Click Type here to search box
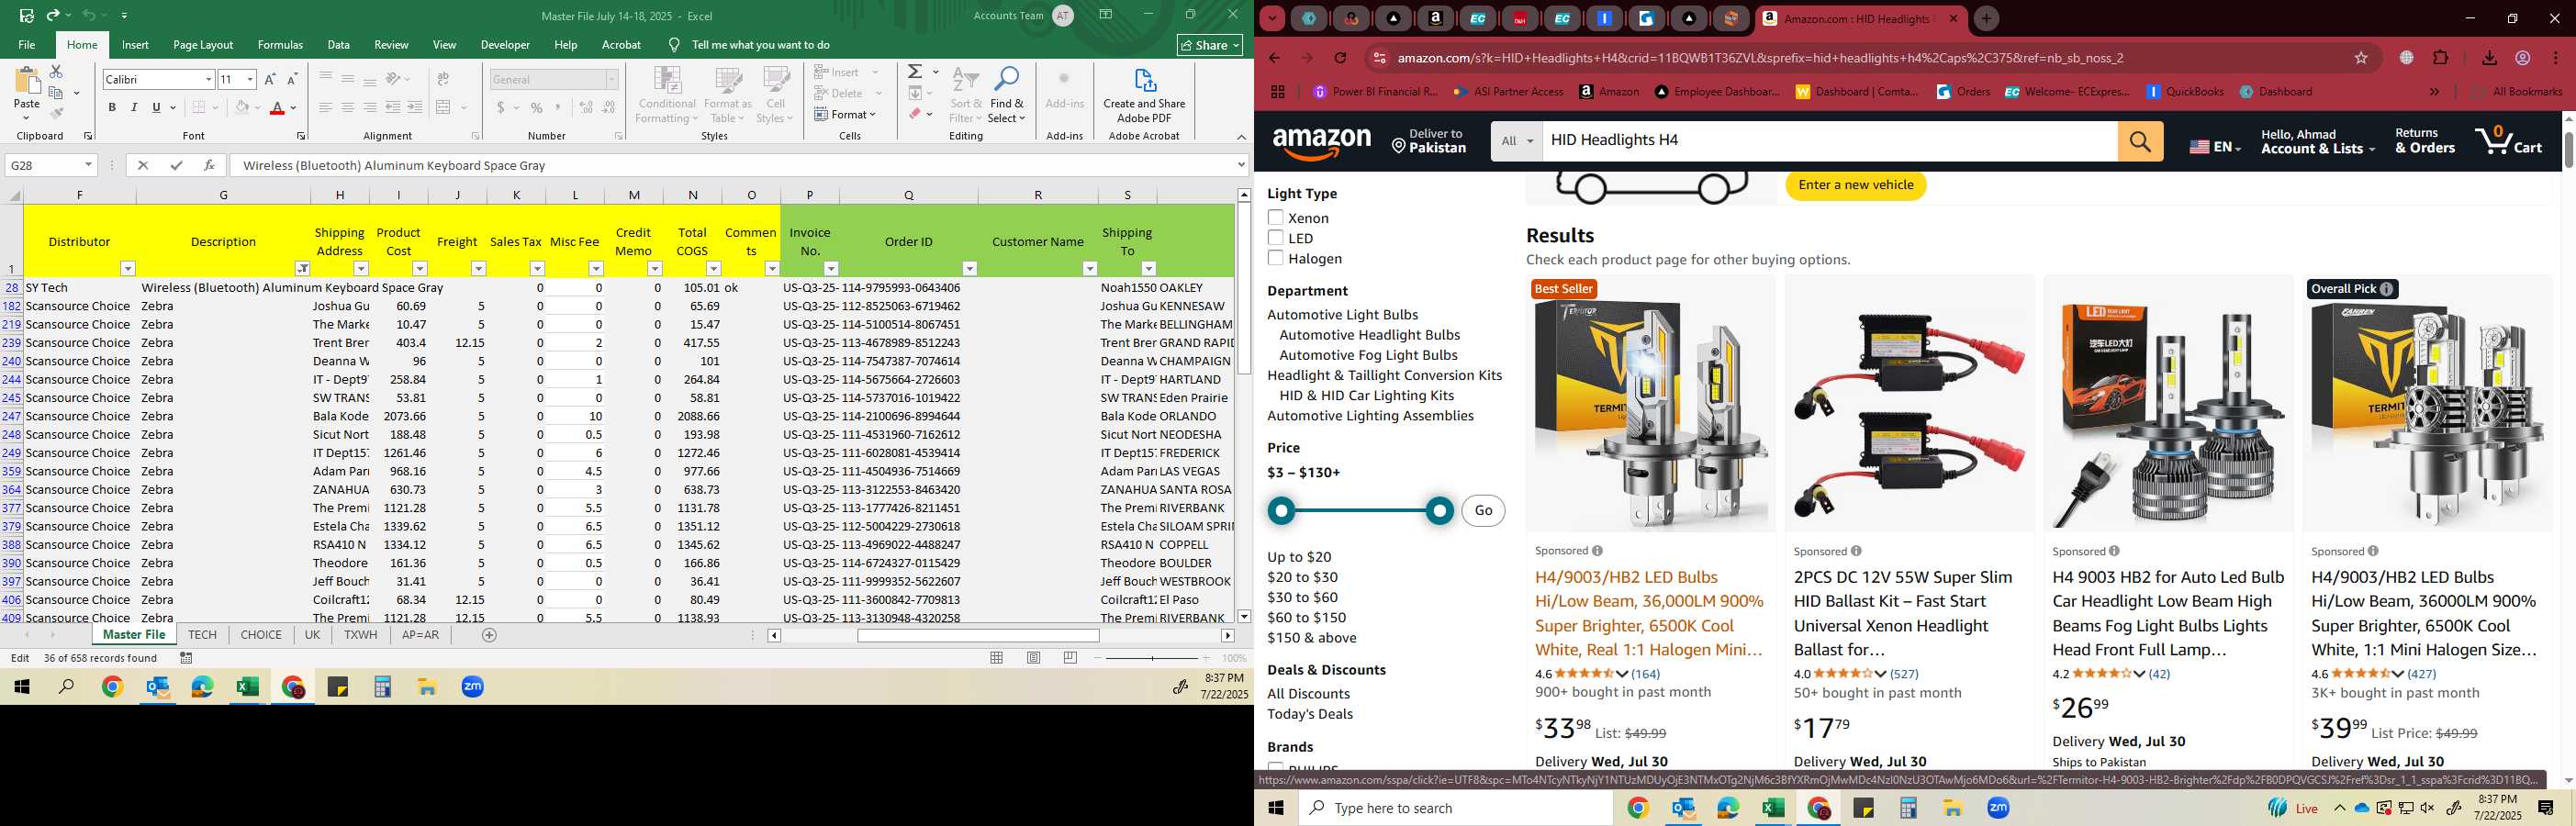Viewport: 2576px width, 826px height. point(1455,808)
